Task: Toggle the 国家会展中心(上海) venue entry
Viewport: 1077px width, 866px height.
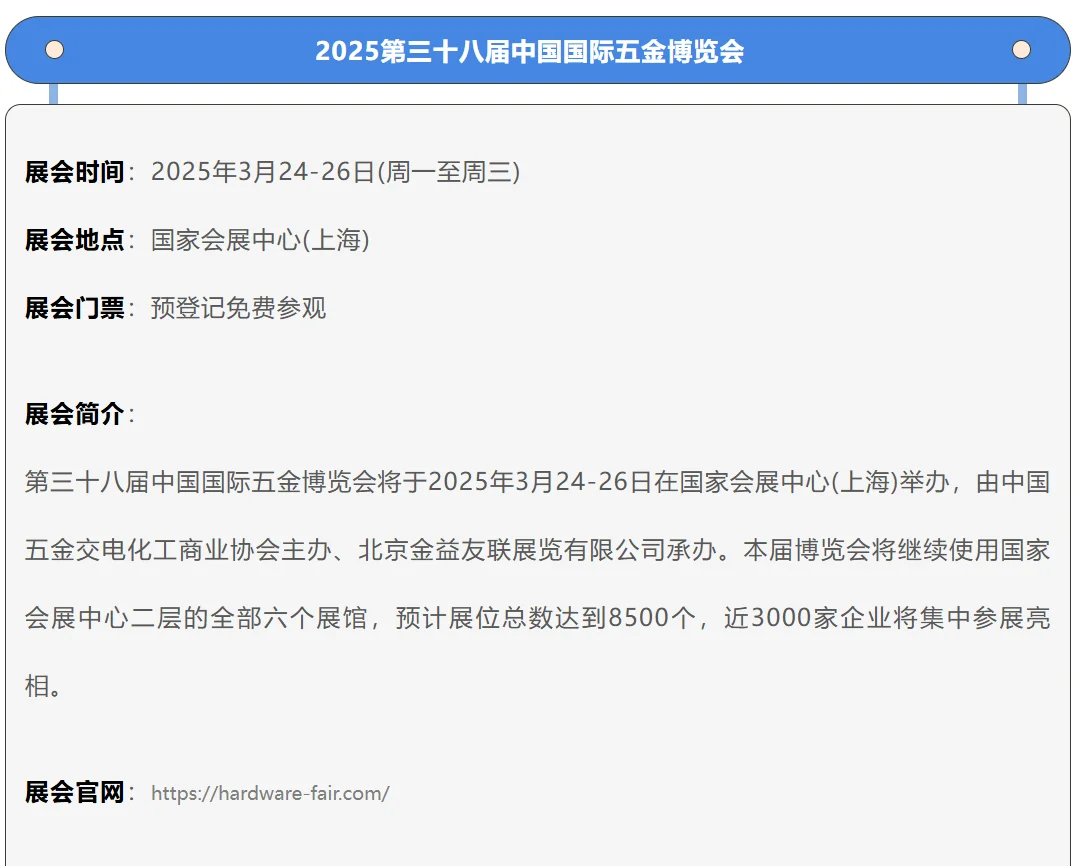Action: tap(260, 240)
